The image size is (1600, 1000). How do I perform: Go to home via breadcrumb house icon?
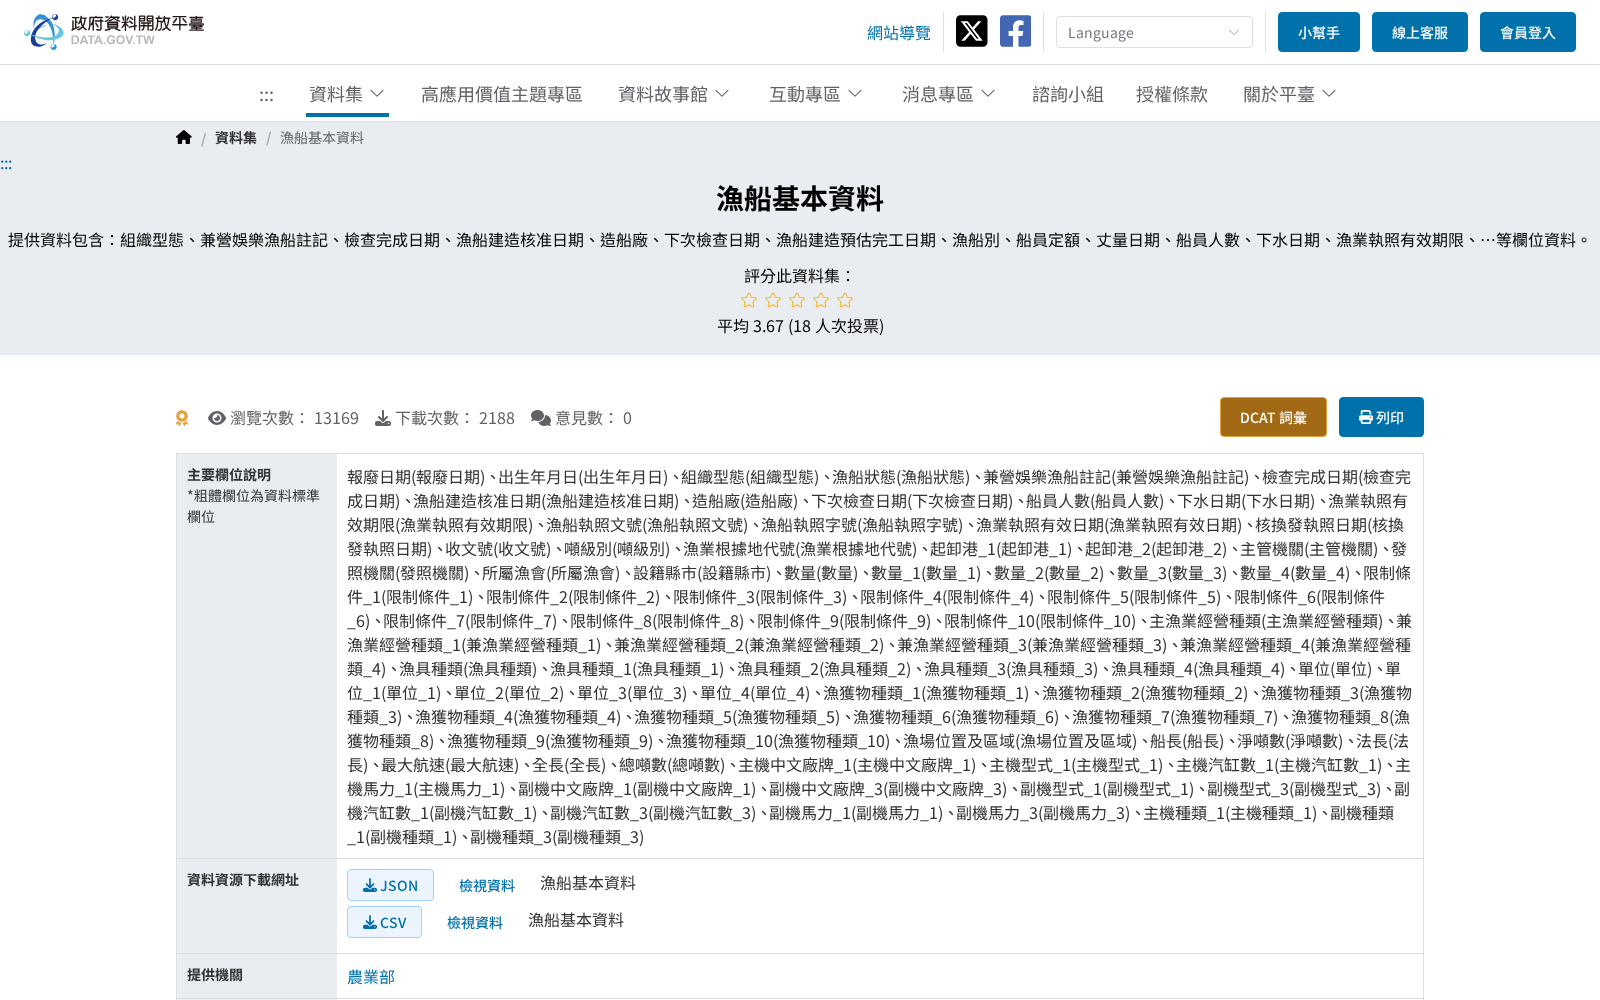point(184,138)
